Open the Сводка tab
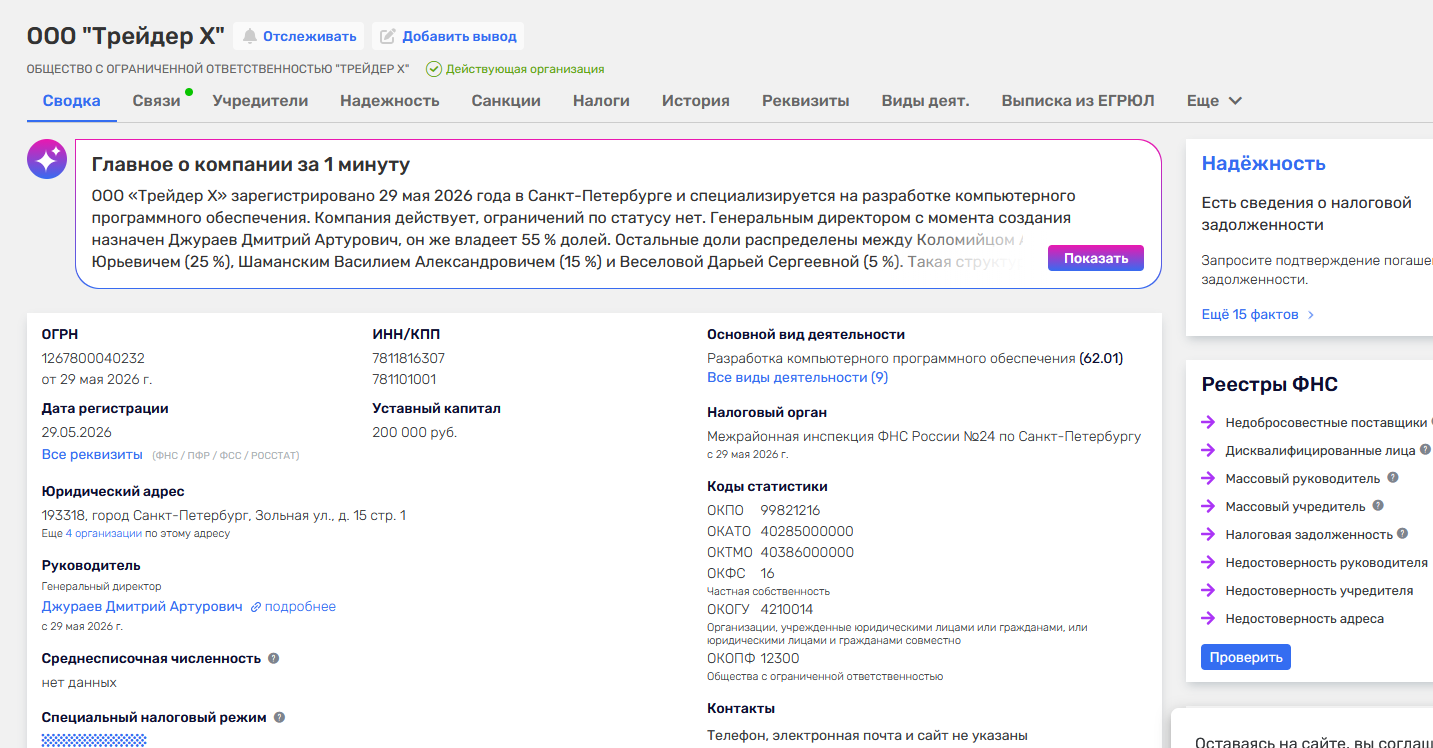 coord(71,101)
